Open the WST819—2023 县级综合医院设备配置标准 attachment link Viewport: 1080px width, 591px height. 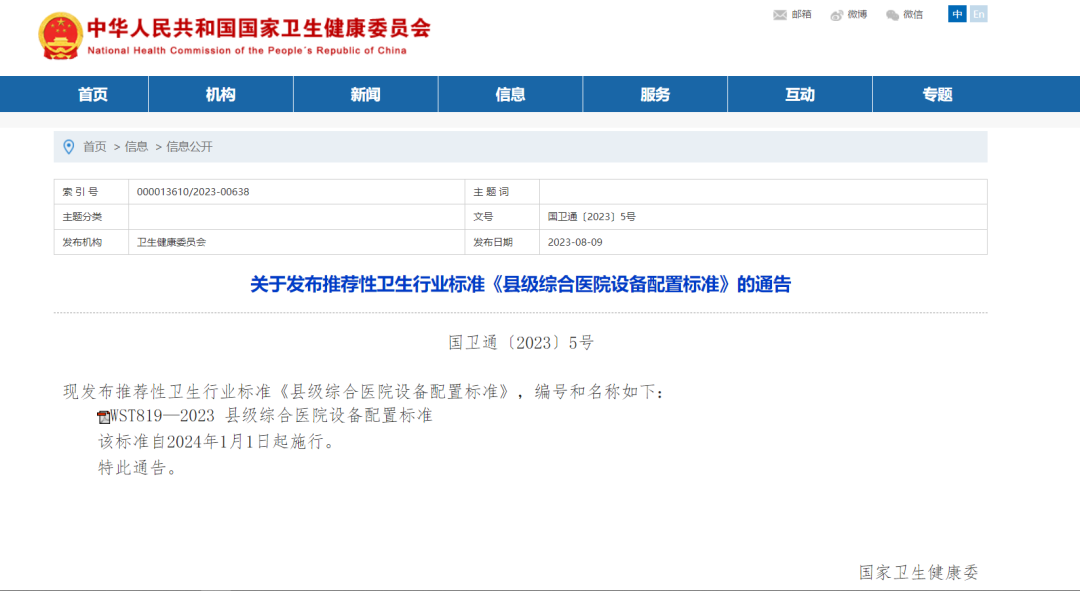pyautogui.click(x=272, y=416)
